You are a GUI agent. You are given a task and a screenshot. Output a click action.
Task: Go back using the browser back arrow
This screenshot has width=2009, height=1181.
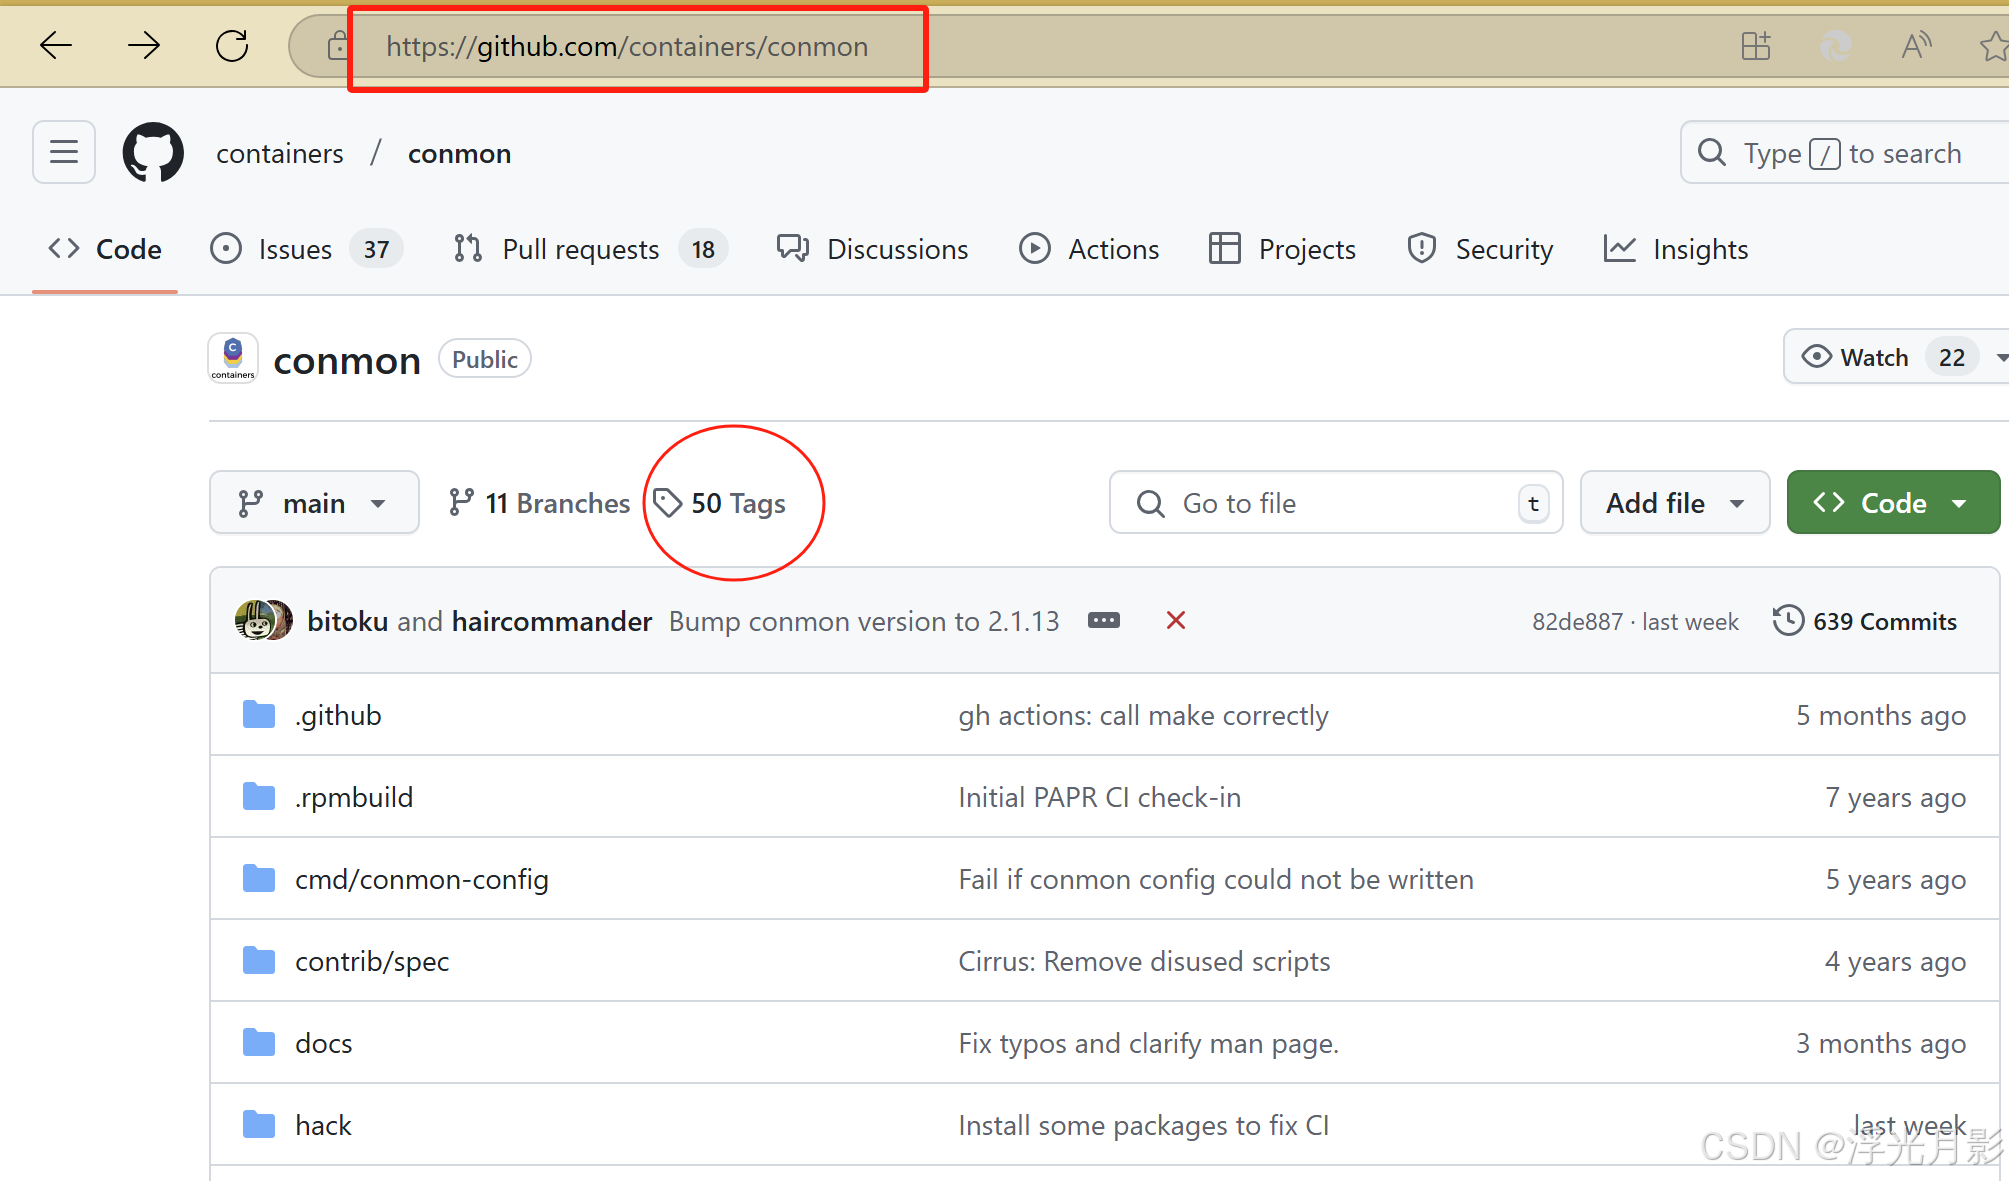click(56, 46)
